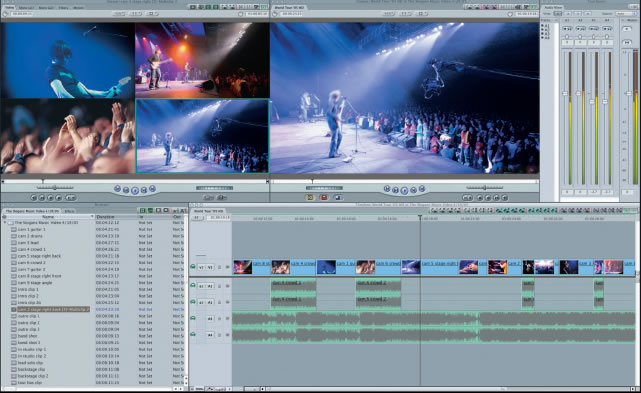641x393 pixels.
Task: Click Play In to Out in Canvas
Action: tap(395, 190)
